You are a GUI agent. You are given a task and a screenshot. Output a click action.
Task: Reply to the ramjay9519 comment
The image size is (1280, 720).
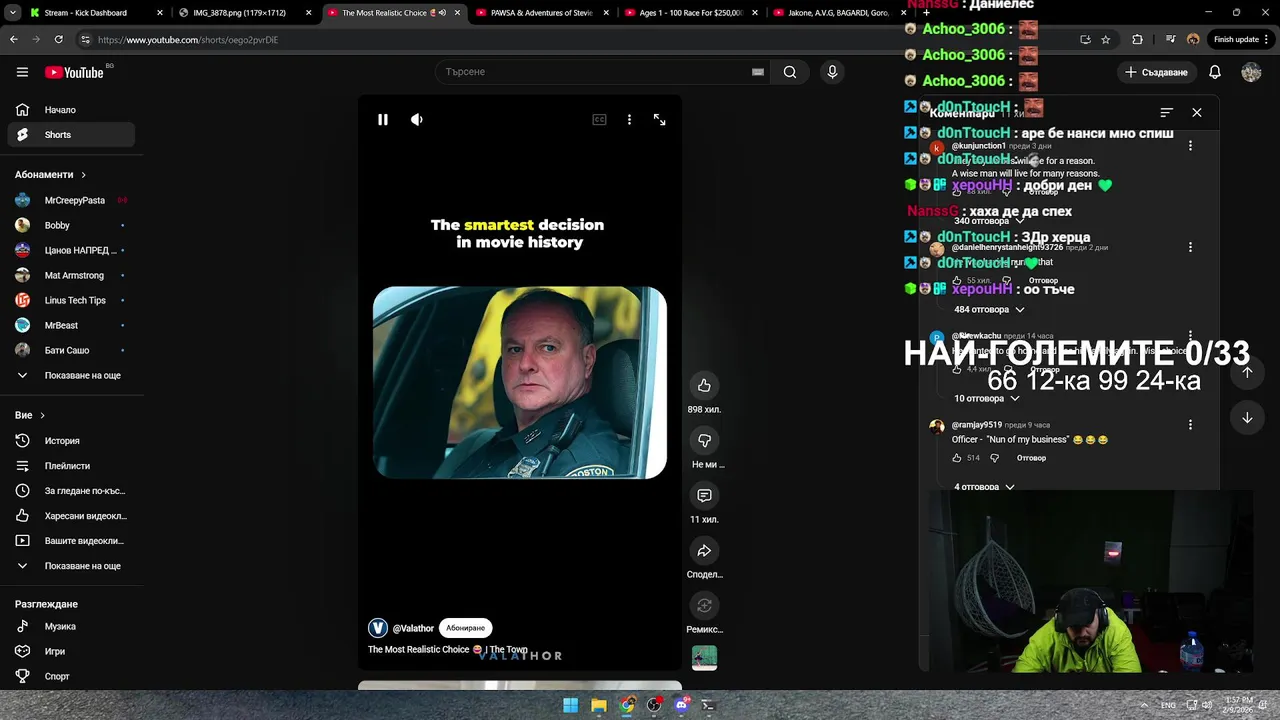(1031, 458)
